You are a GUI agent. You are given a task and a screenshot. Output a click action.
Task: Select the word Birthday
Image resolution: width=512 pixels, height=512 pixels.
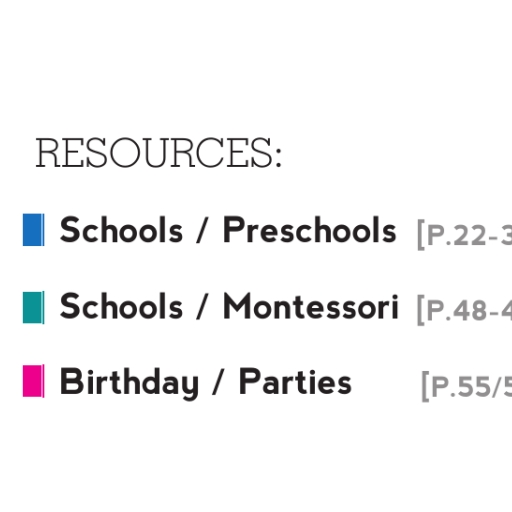[129, 383]
